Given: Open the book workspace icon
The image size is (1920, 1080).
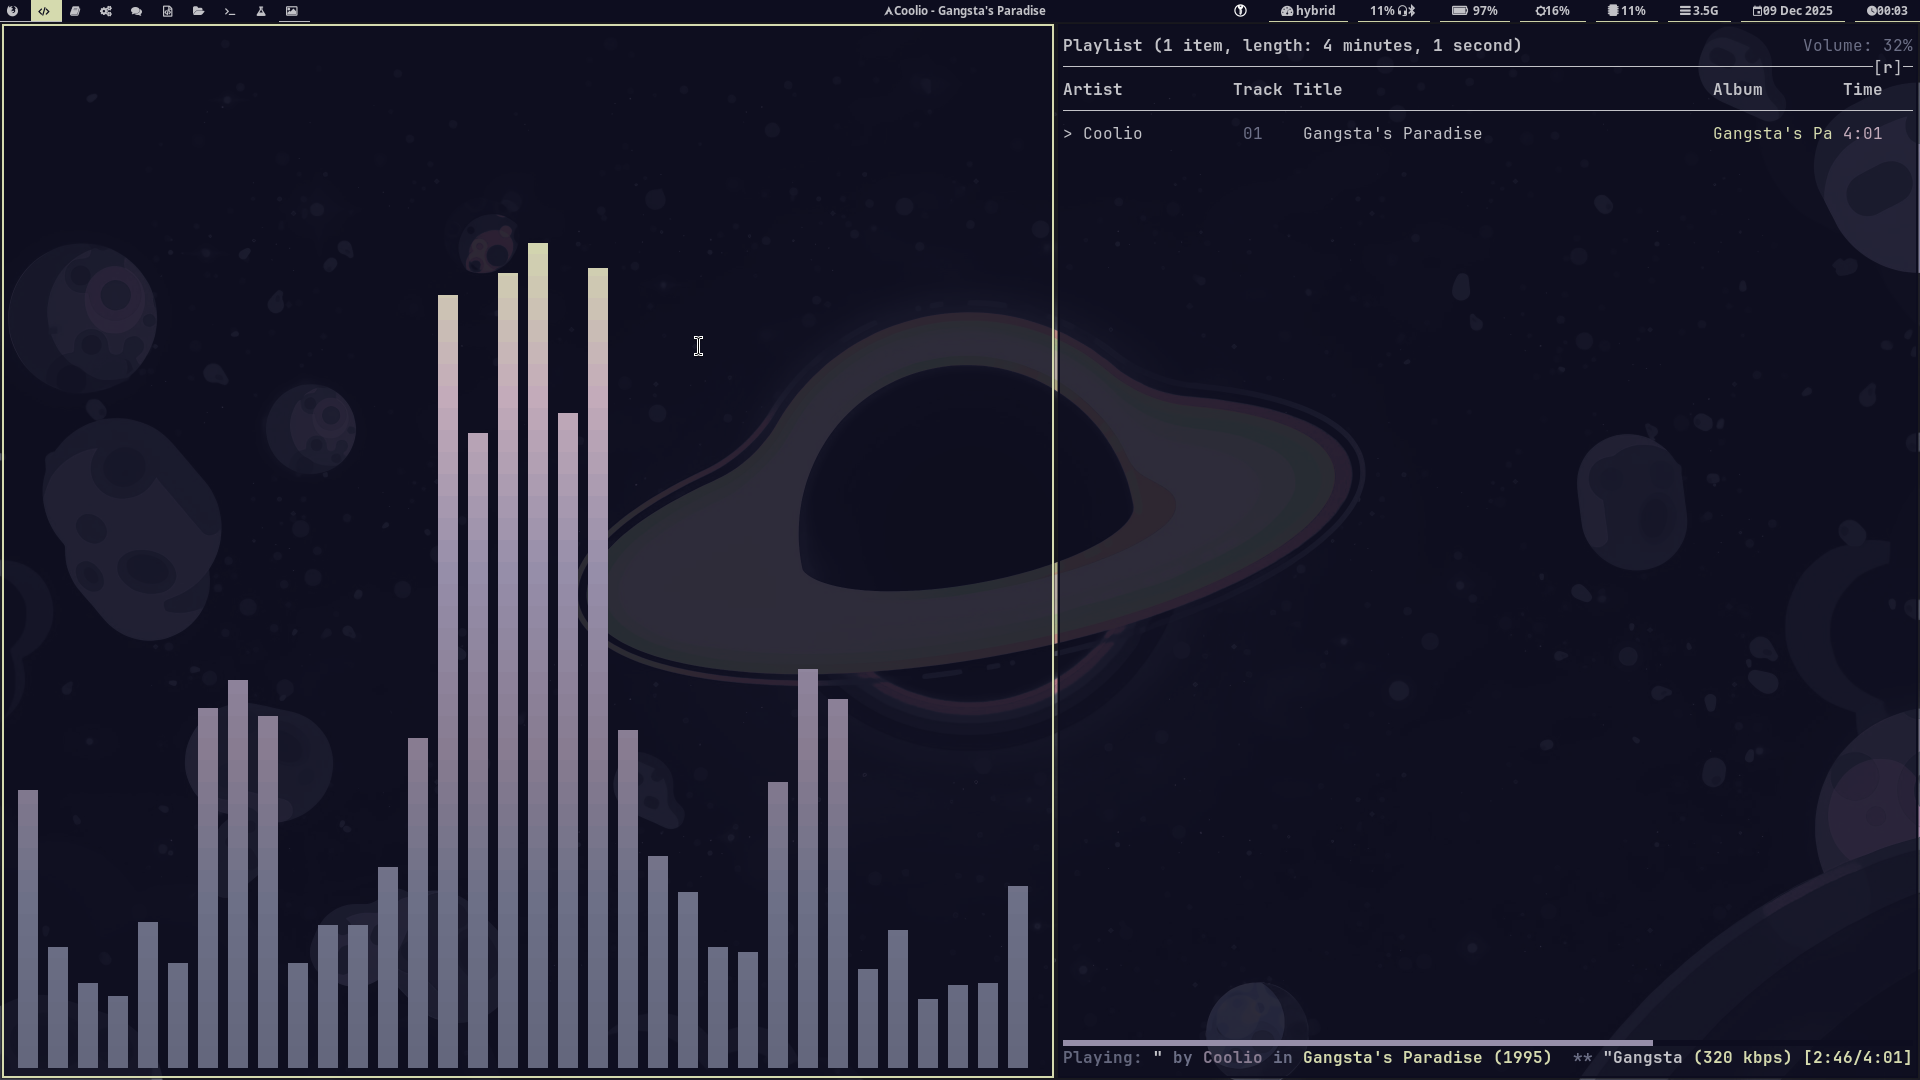Looking at the screenshot, I should [x=75, y=11].
